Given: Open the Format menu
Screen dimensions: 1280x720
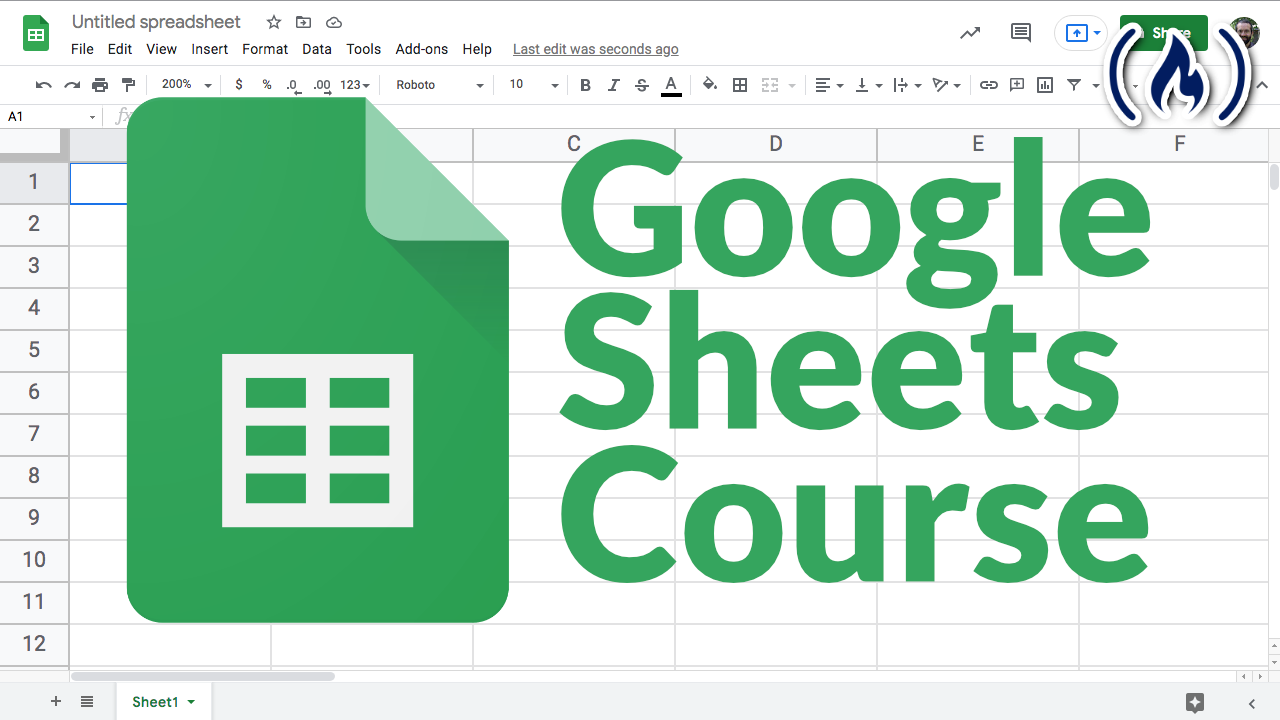Looking at the screenshot, I should point(265,49).
